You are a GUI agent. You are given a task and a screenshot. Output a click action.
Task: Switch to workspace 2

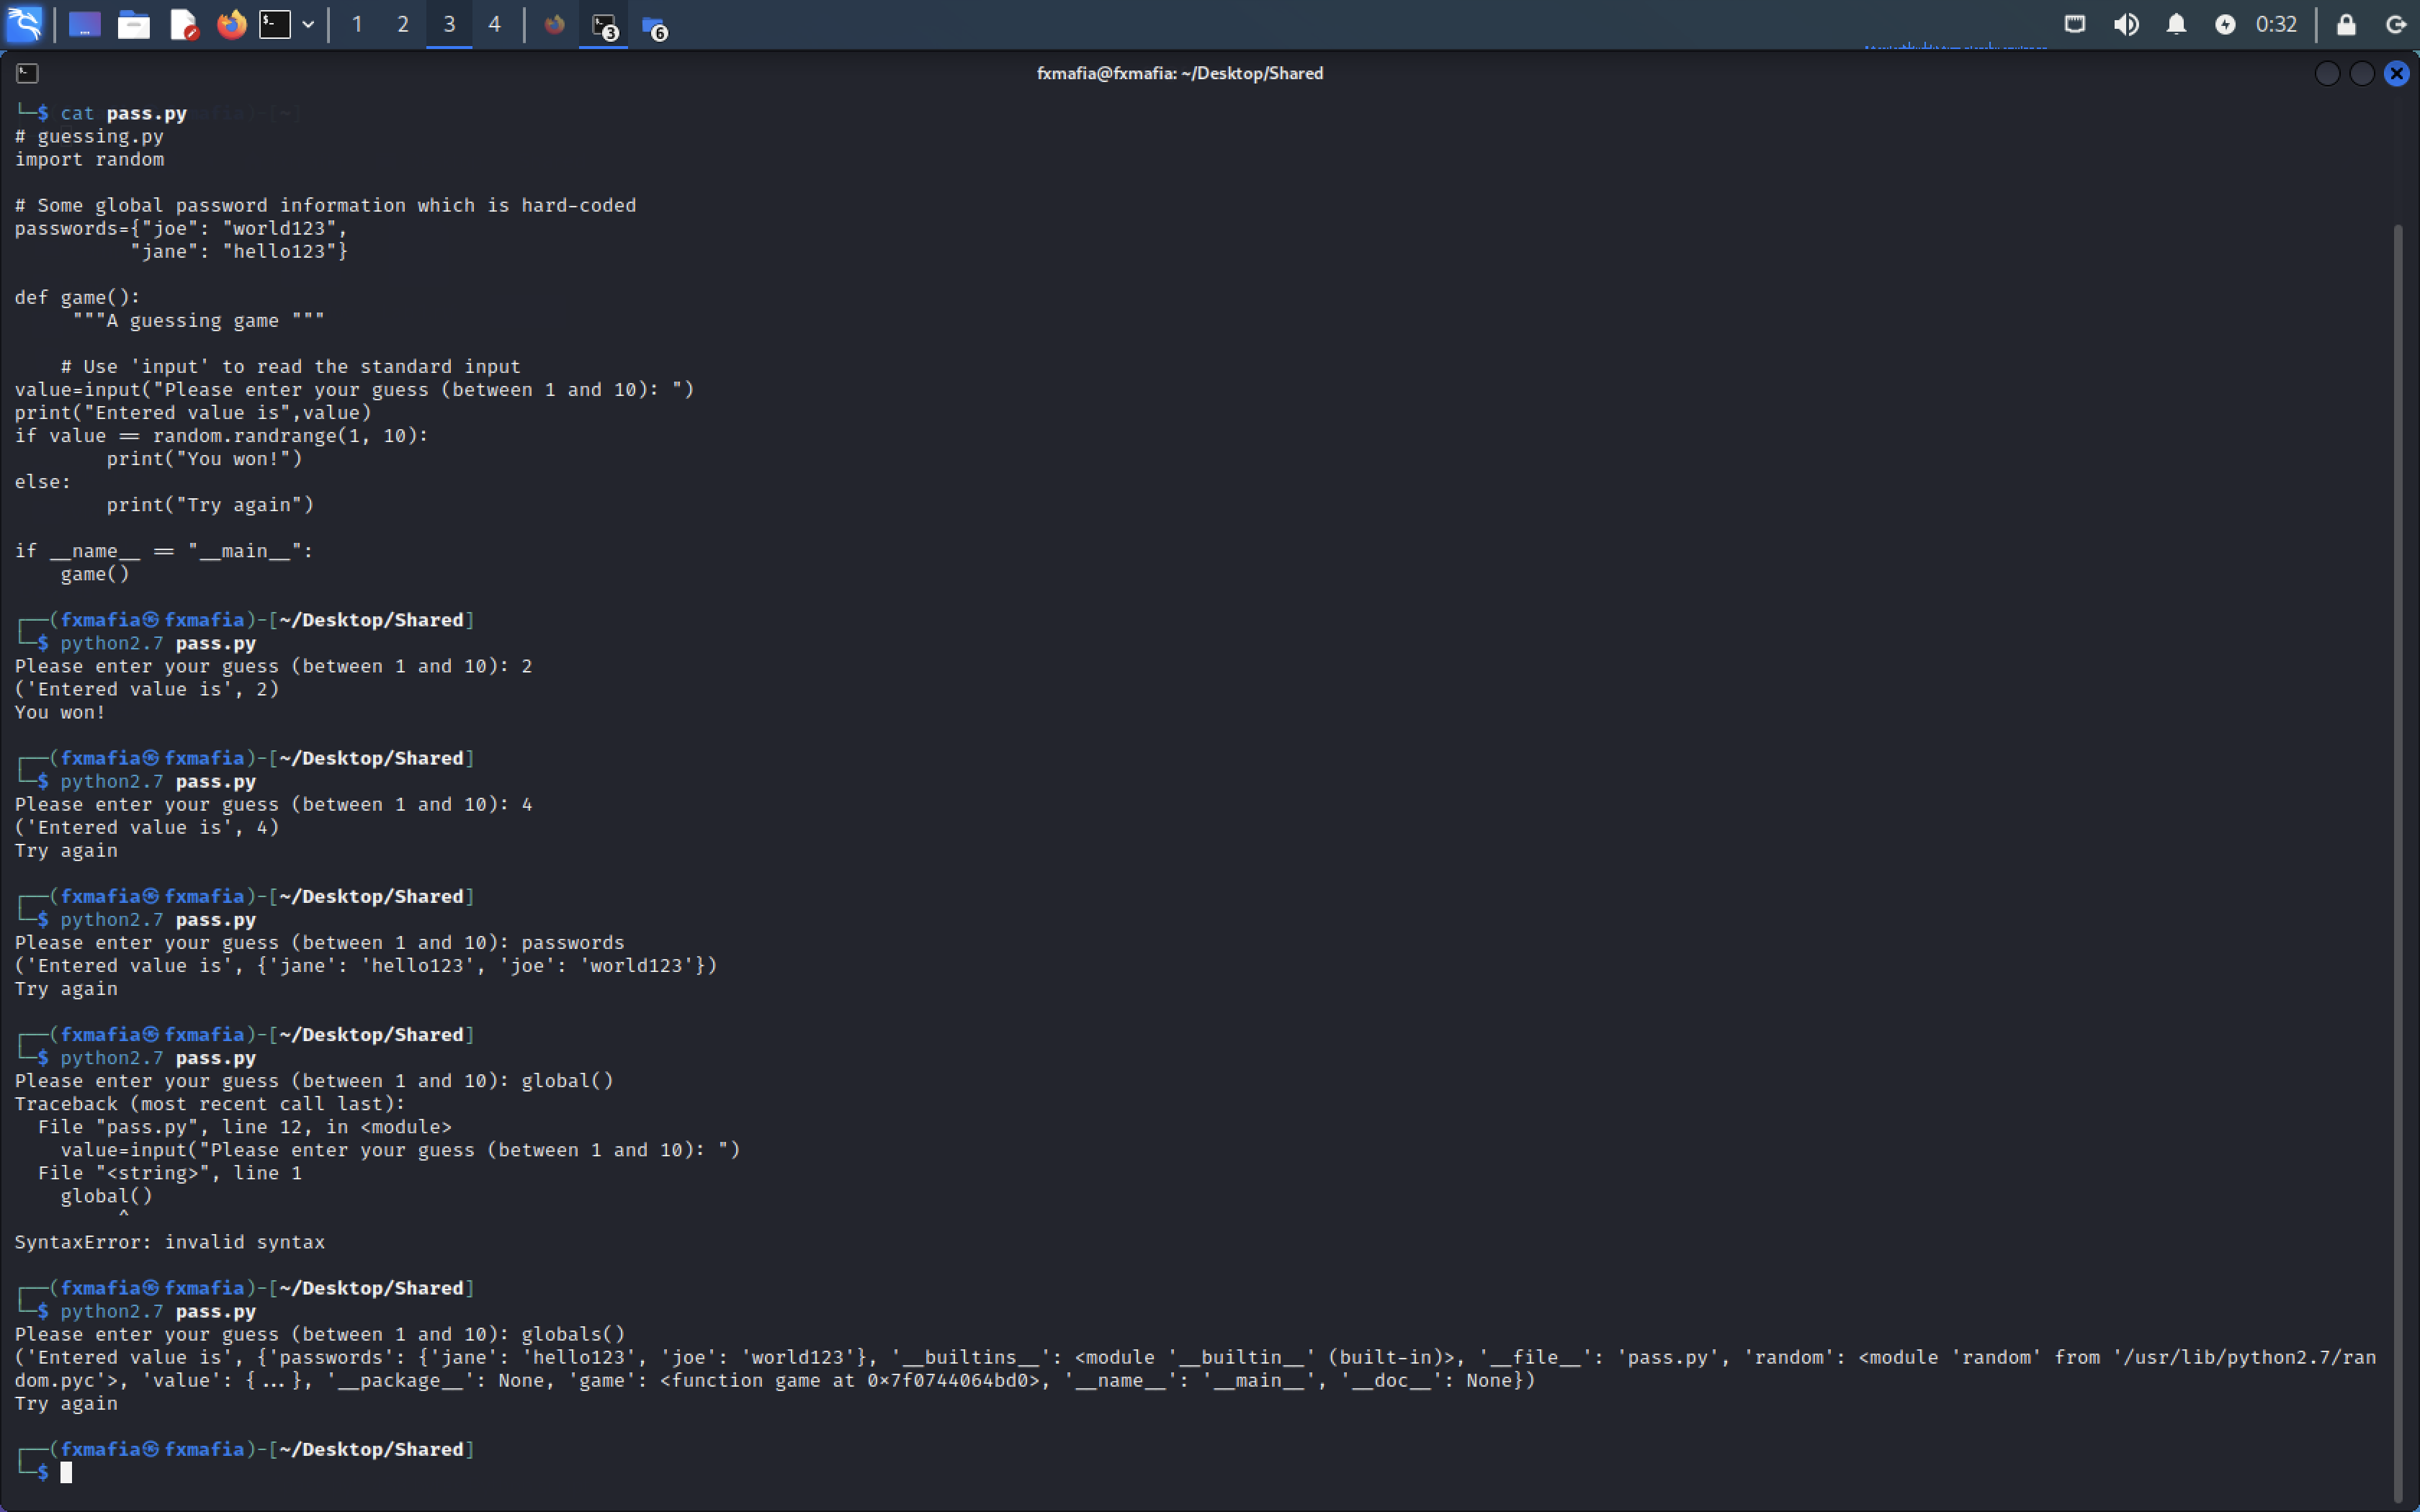point(403,24)
